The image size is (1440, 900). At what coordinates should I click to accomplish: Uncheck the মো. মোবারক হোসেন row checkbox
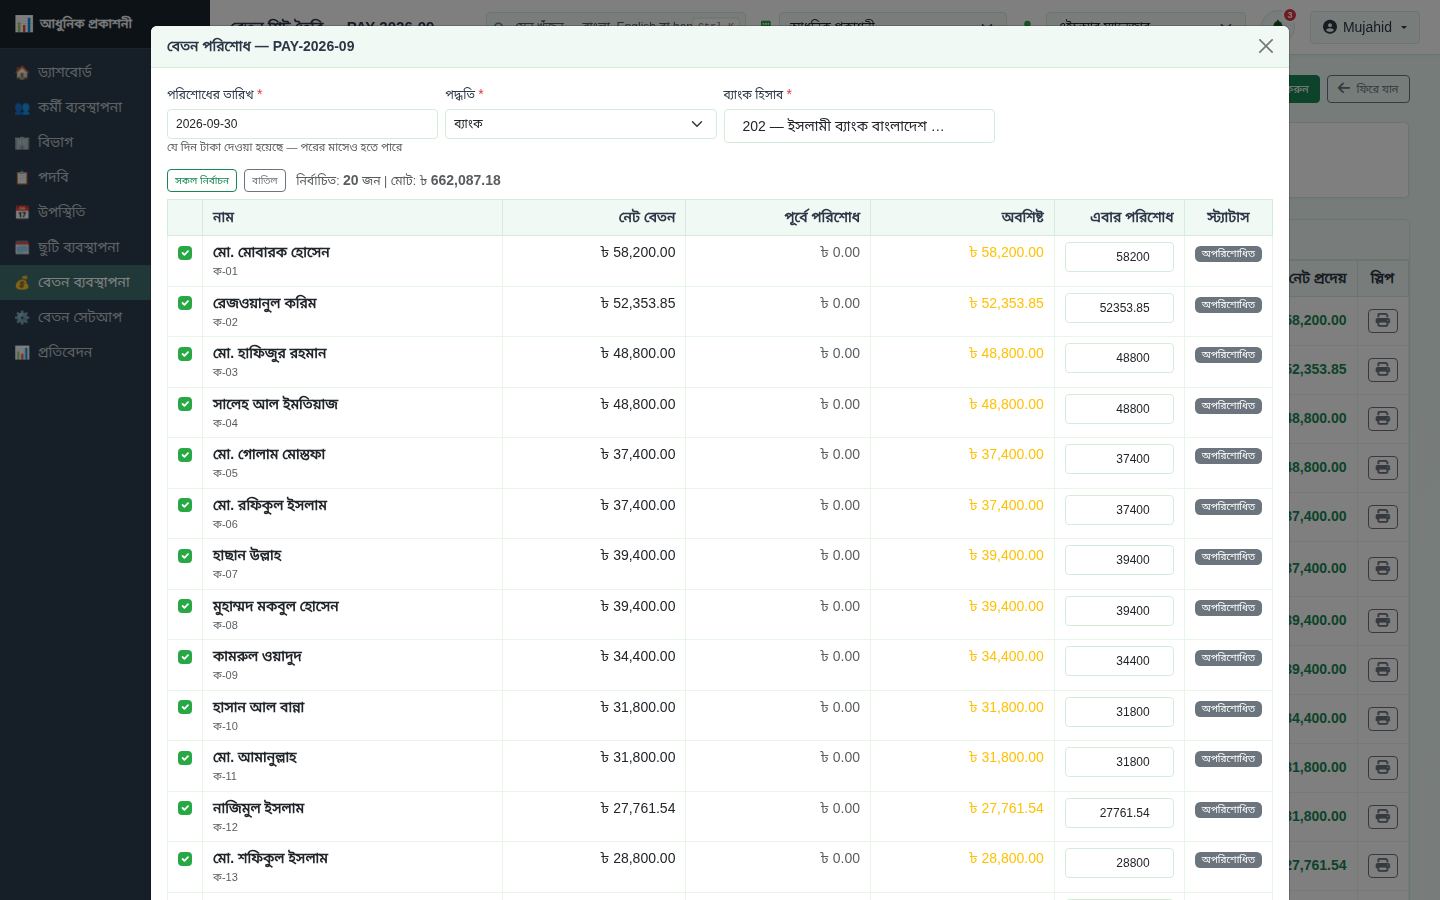pyautogui.click(x=185, y=253)
